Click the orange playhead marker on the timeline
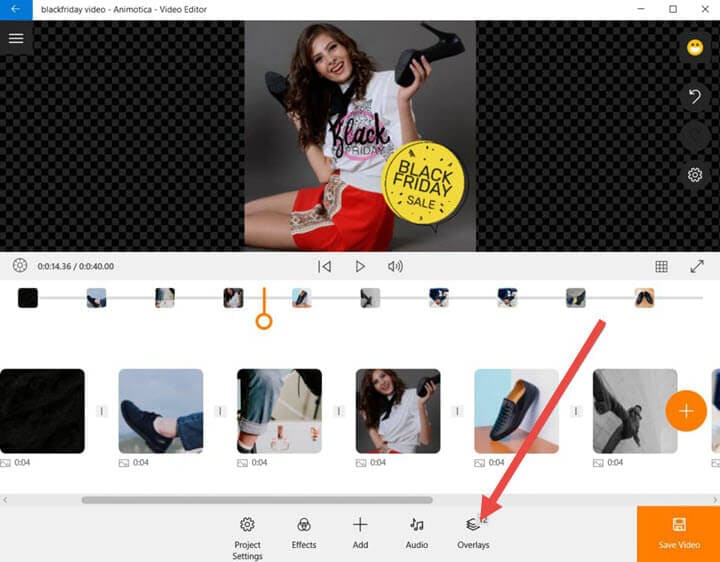Viewport: 720px width, 562px height. pos(264,320)
